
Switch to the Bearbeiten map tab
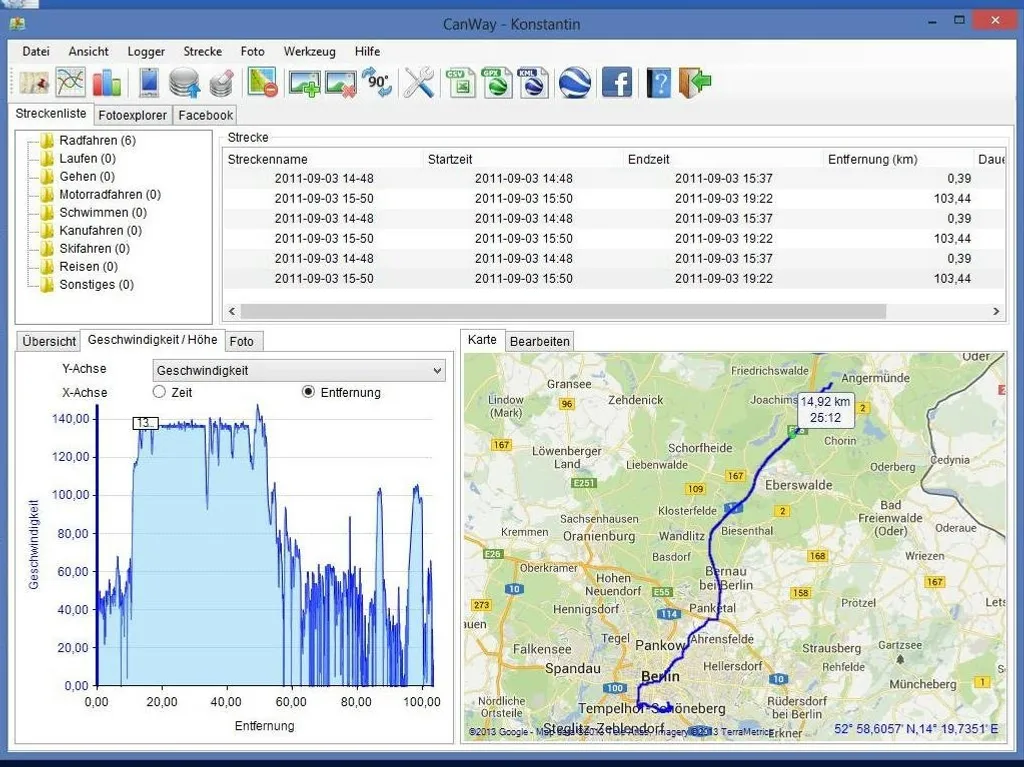tap(540, 341)
